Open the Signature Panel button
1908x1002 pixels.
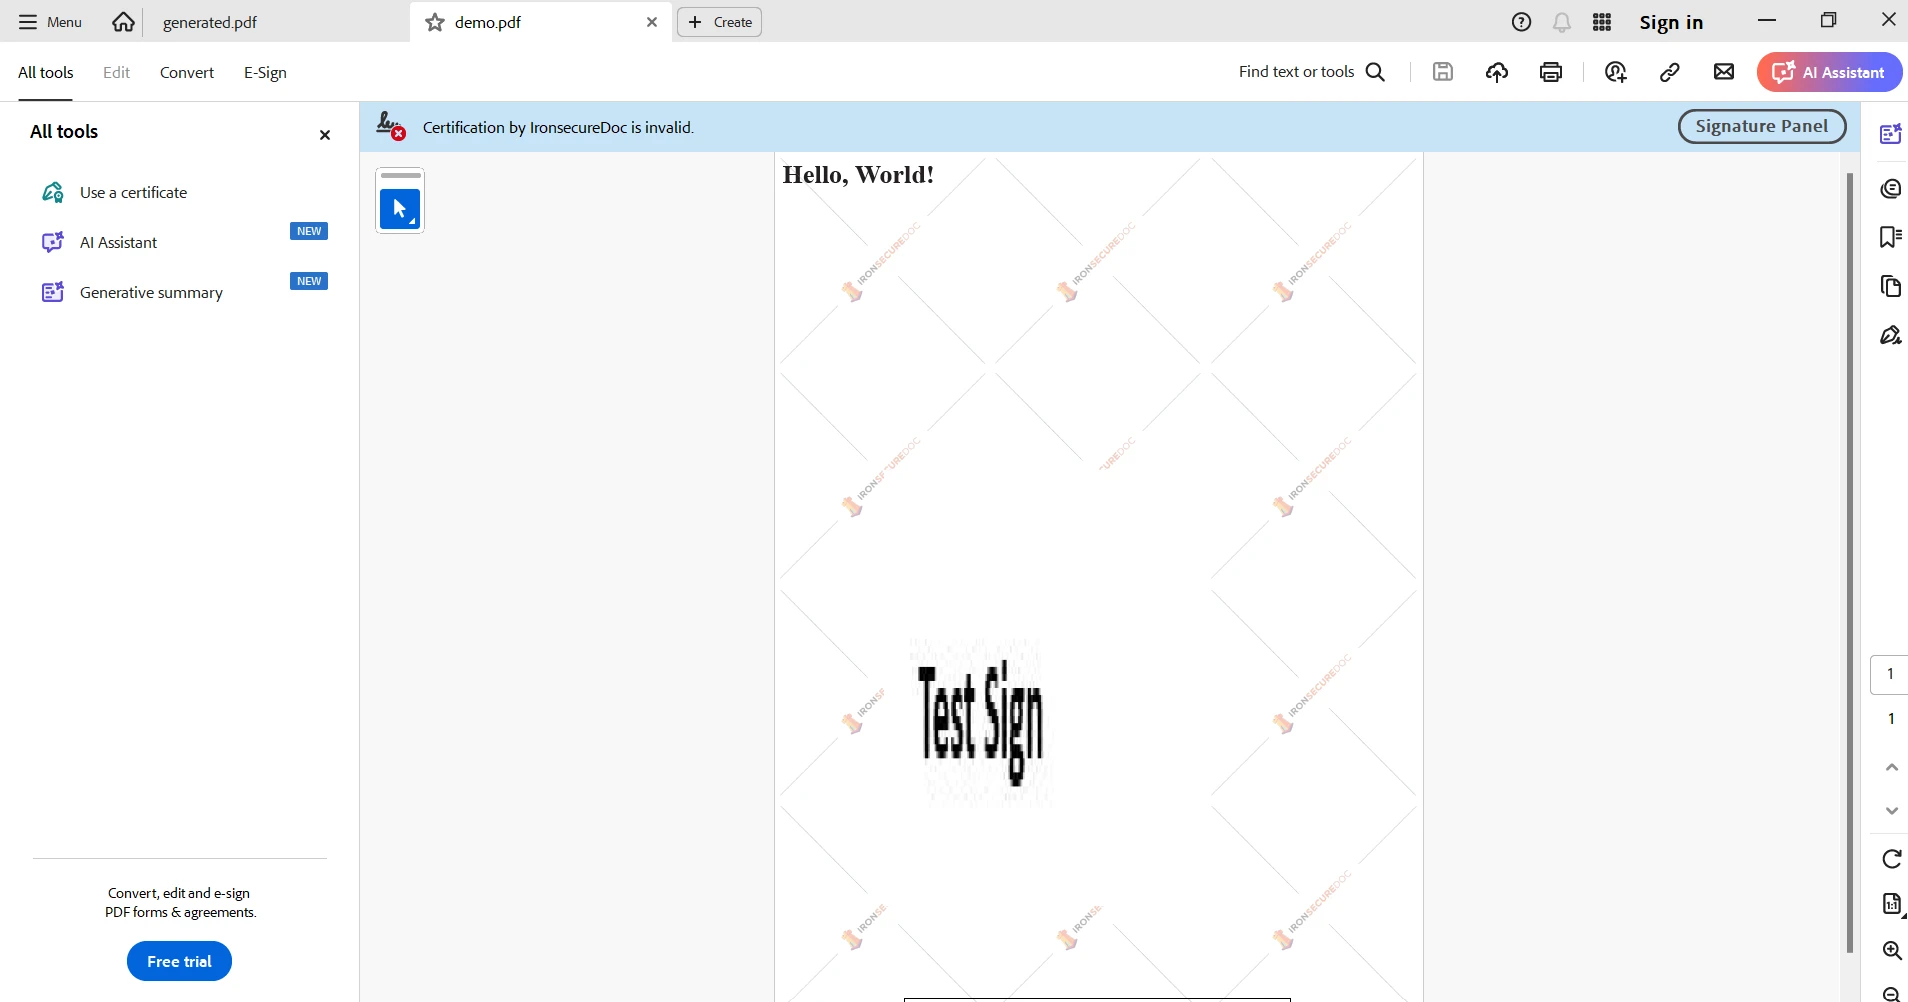pos(1761,127)
